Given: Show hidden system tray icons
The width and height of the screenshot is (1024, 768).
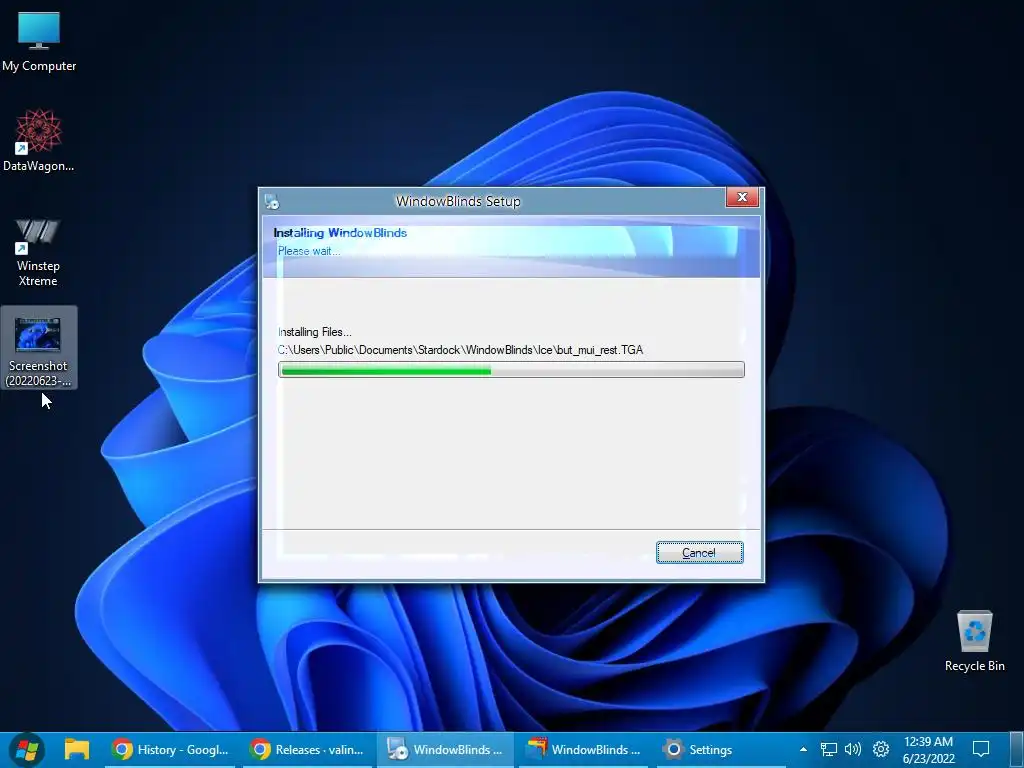Looking at the screenshot, I should pyautogui.click(x=803, y=749).
